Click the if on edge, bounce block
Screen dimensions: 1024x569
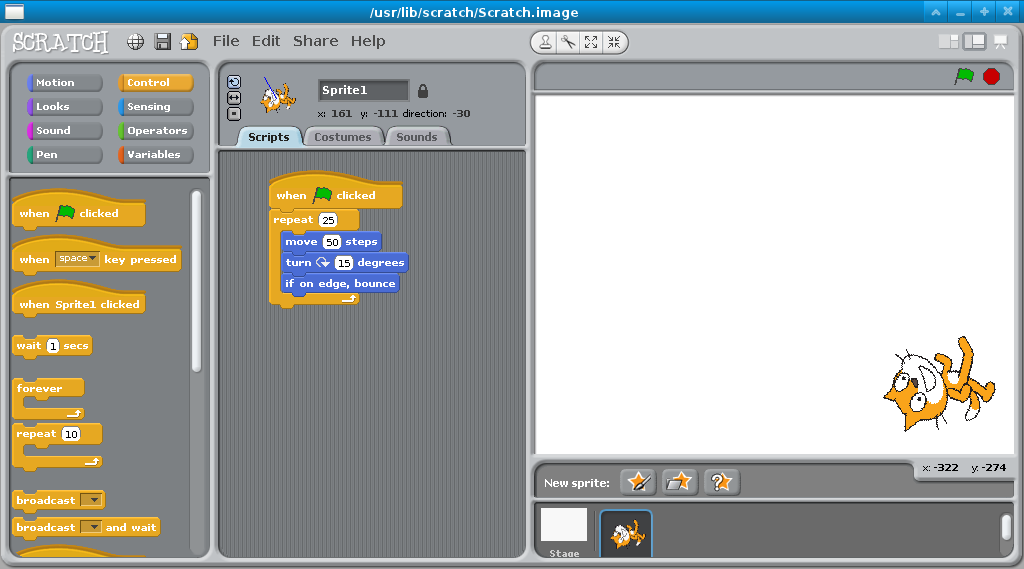(340, 284)
